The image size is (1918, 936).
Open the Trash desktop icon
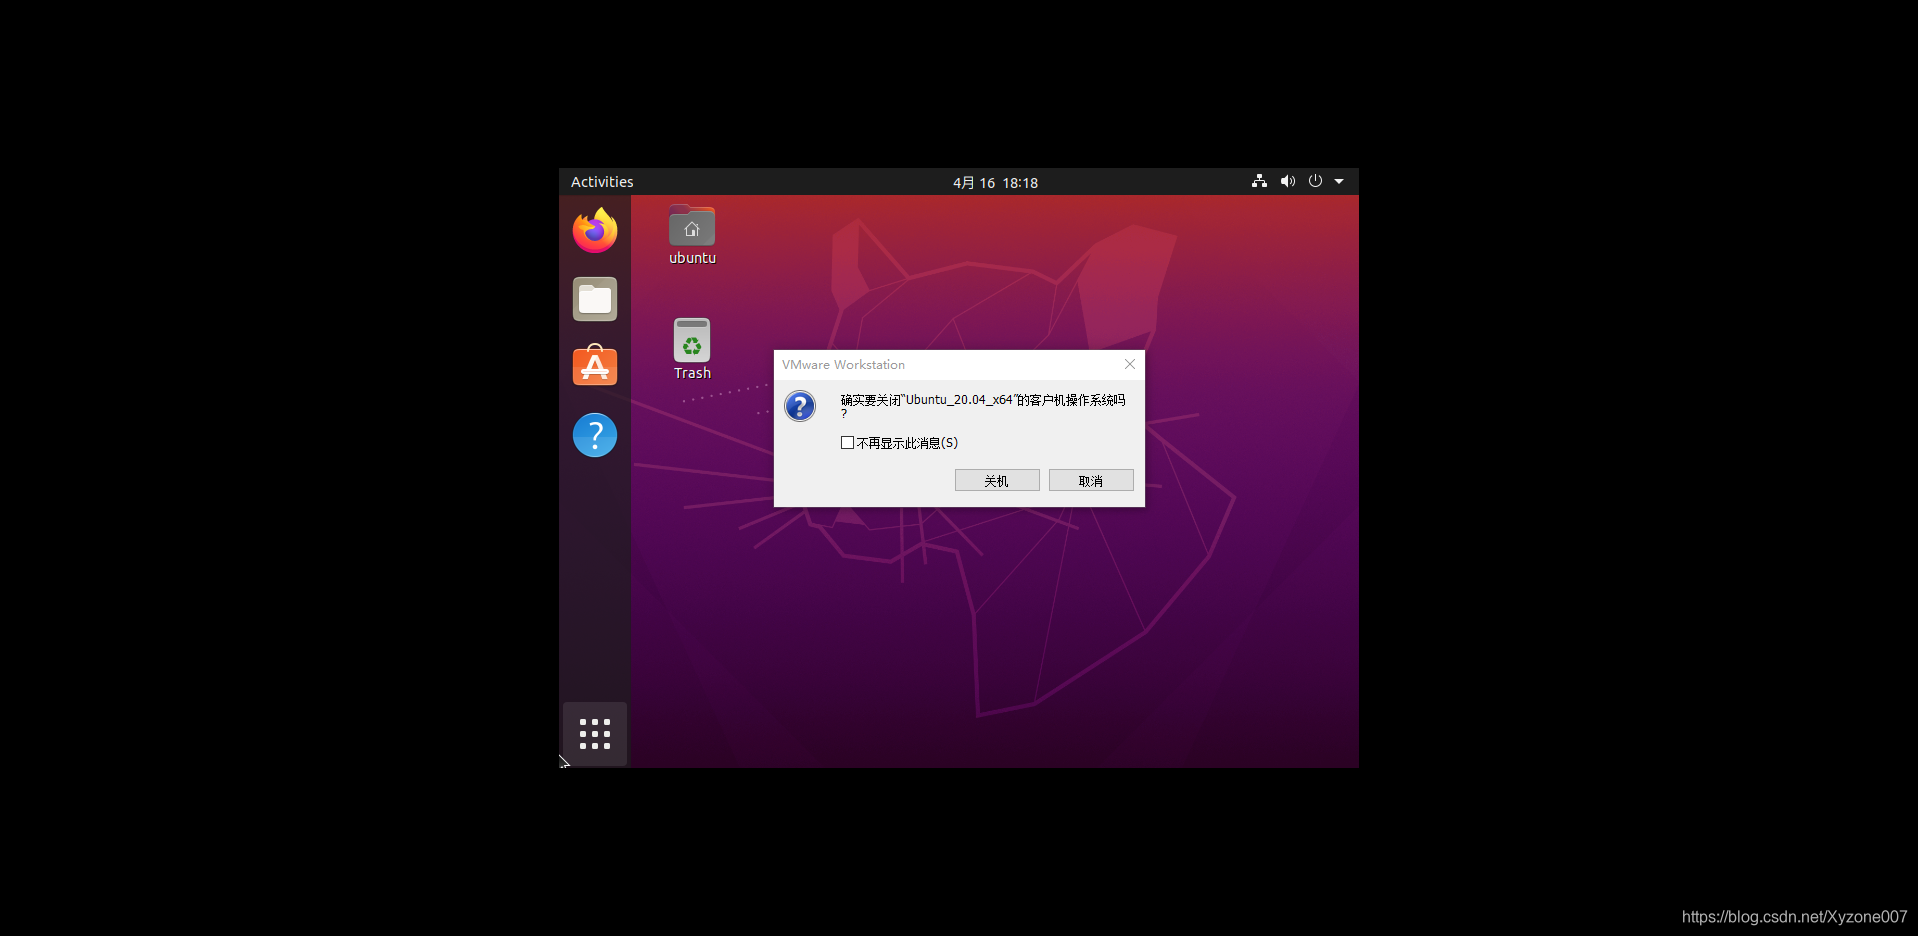click(x=692, y=349)
